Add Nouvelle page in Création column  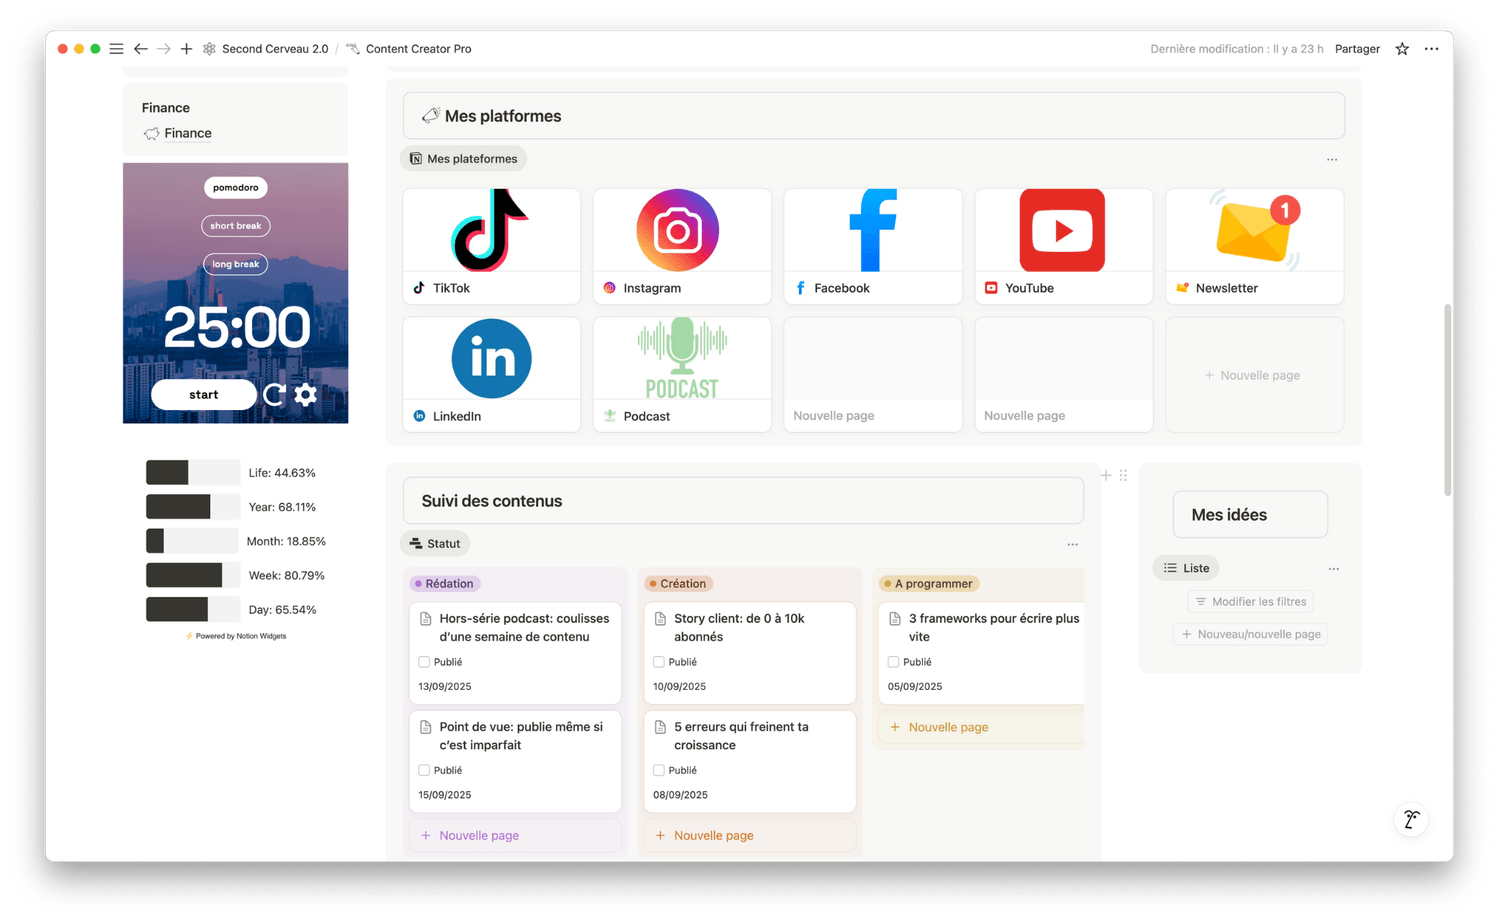click(750, 836)
